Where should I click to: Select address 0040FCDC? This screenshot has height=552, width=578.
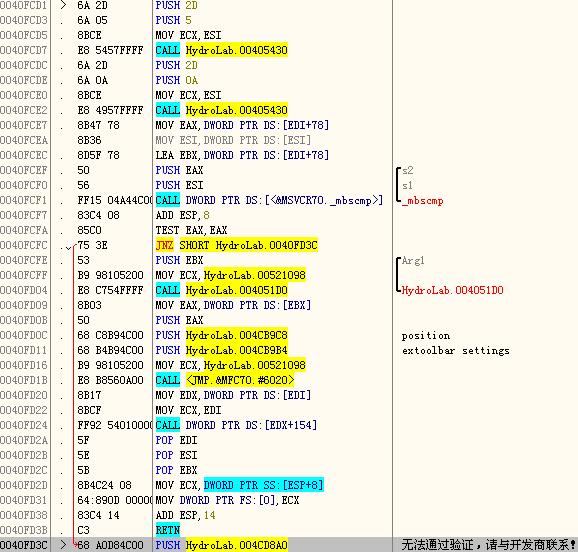[x=24, y=65]
